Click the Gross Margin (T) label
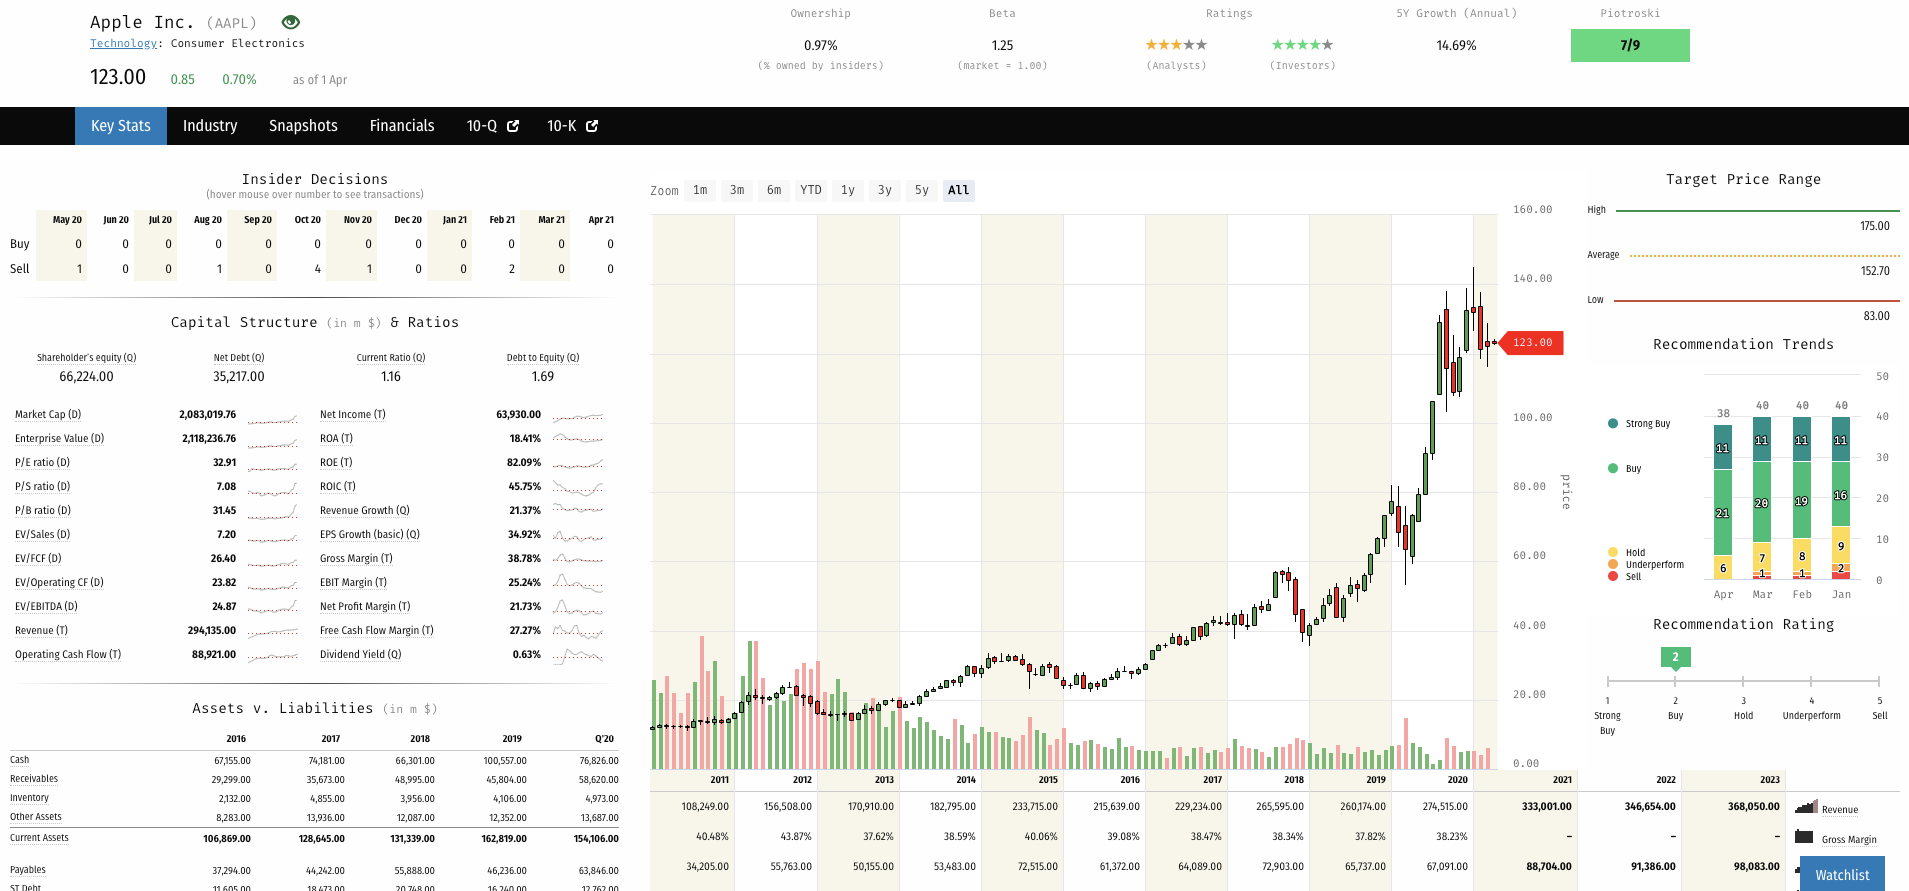Image resolution: width=1909 pixels, height=891 pixels. coord(356,559)
